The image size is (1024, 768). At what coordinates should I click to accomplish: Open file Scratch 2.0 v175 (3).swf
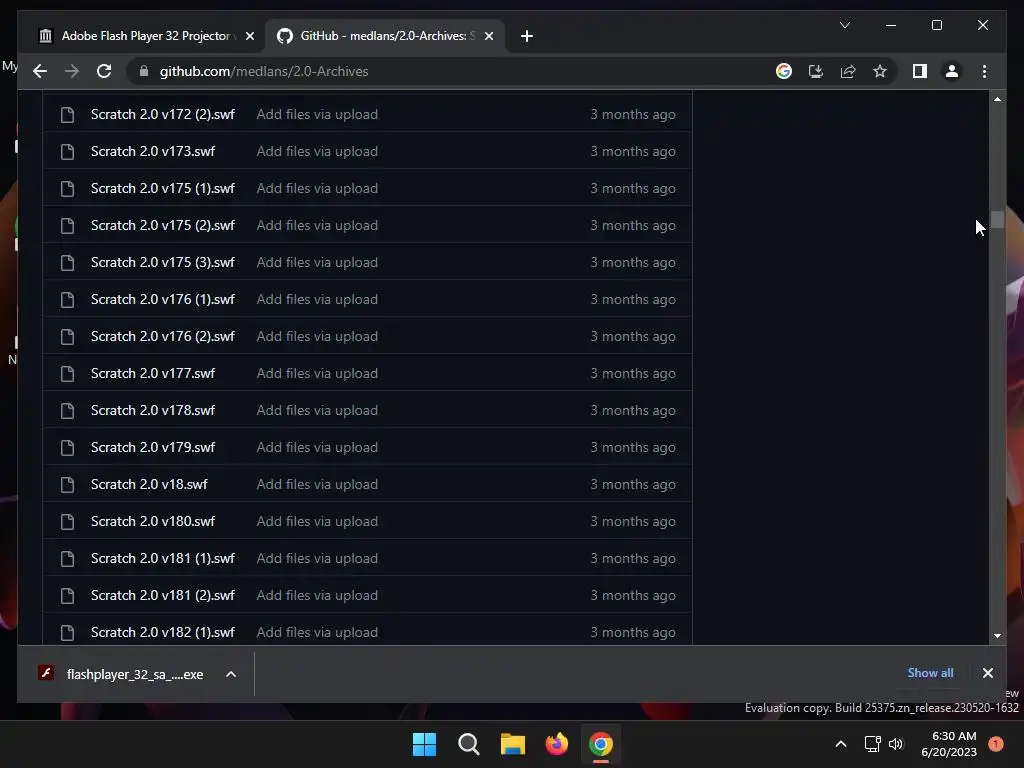(x=163, y=263)
